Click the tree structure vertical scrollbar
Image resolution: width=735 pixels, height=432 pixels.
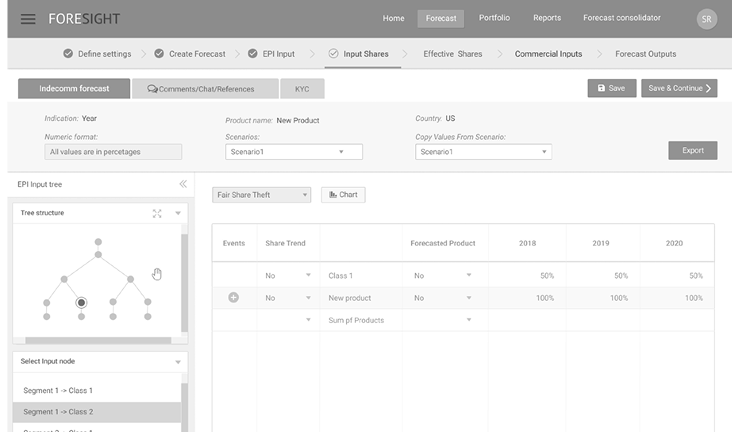(184, 283)
